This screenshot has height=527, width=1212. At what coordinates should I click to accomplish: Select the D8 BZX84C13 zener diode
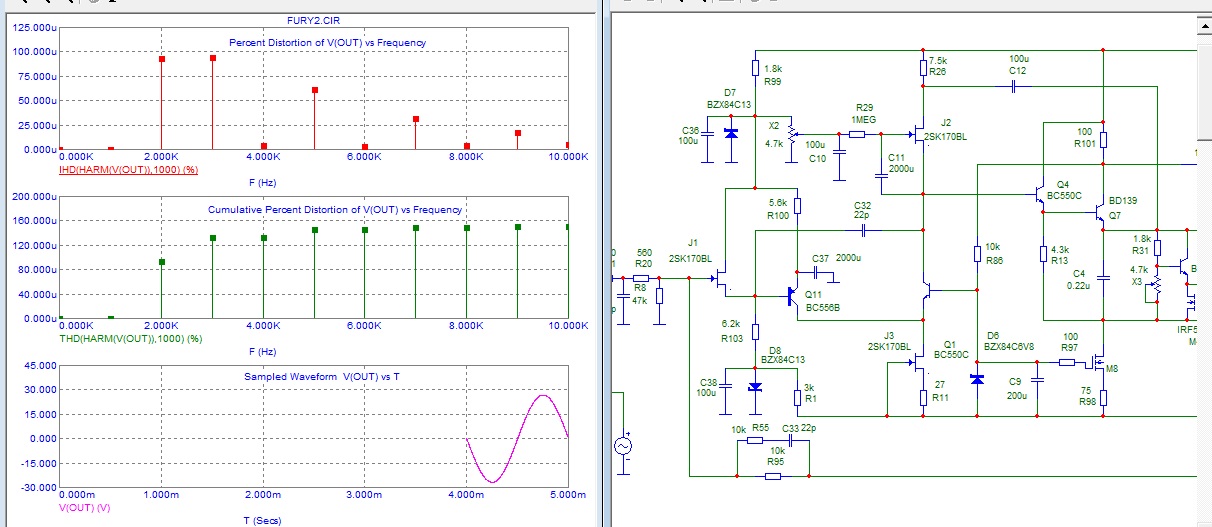tap(755, 386)
